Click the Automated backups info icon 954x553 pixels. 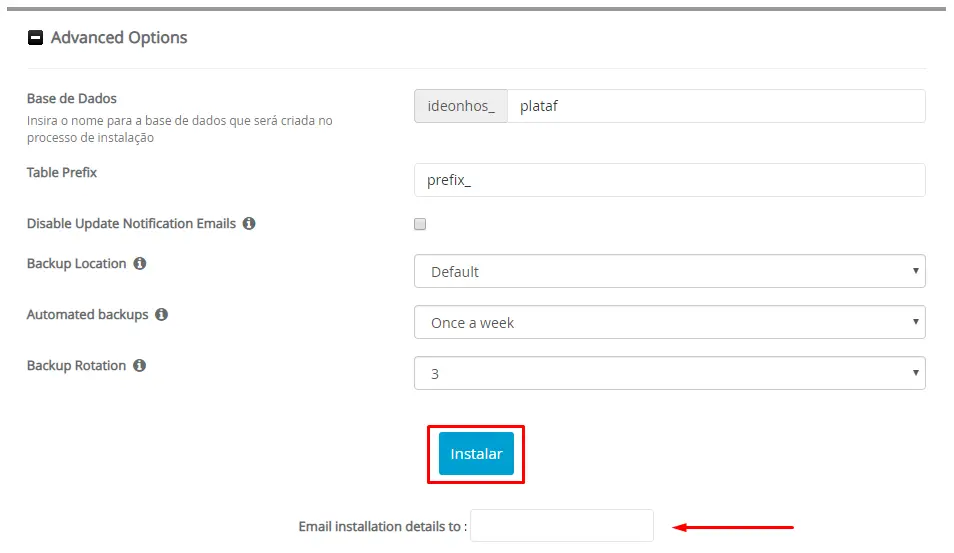(x=162, y=315)
